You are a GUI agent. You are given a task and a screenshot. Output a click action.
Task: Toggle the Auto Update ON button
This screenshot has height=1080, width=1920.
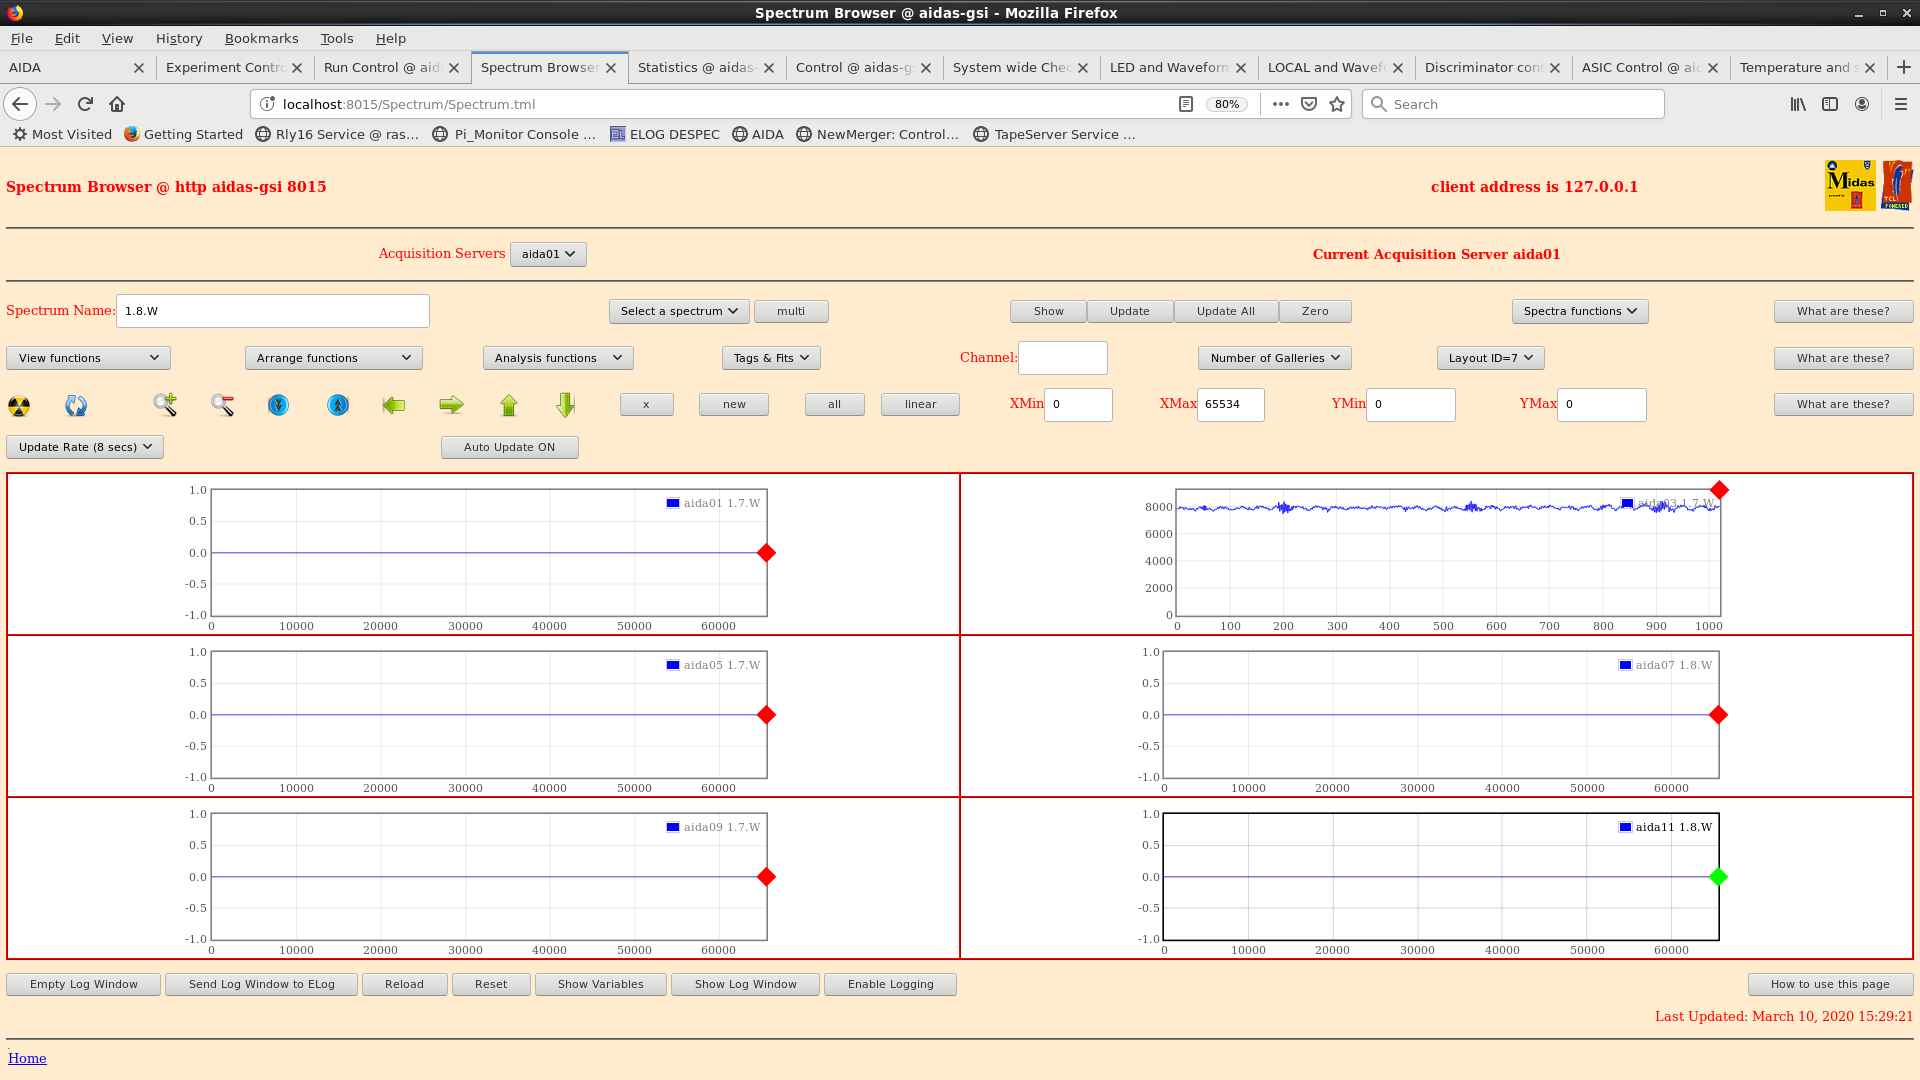point(509,447)
